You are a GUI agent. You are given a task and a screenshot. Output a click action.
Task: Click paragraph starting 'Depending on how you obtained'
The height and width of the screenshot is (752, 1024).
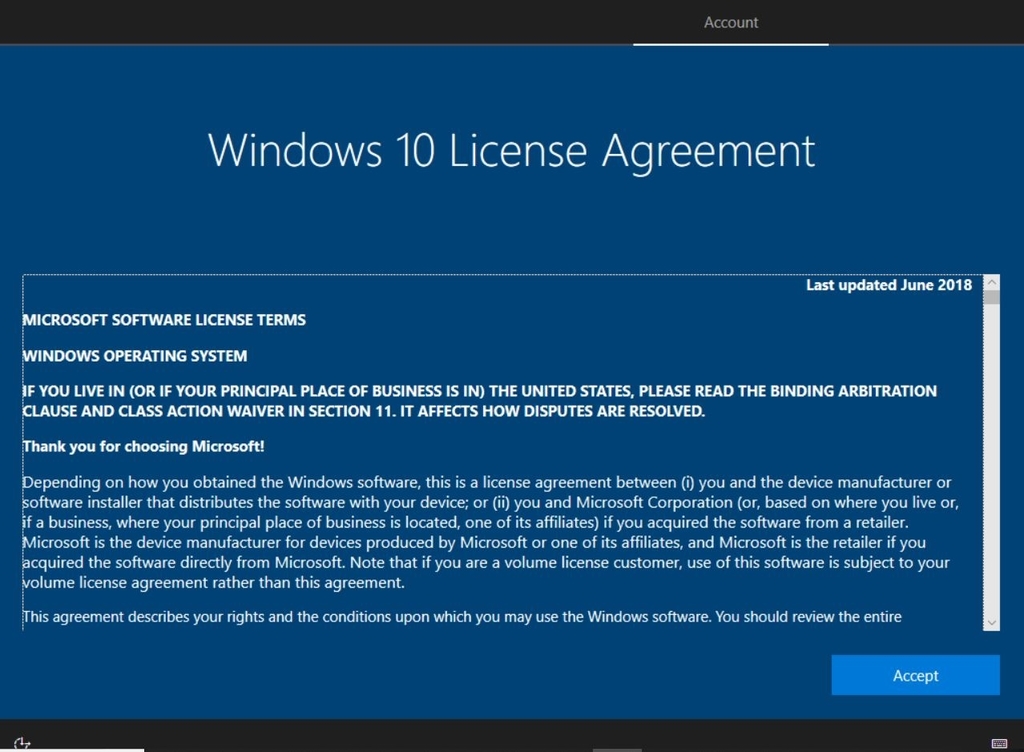(490, 532)
